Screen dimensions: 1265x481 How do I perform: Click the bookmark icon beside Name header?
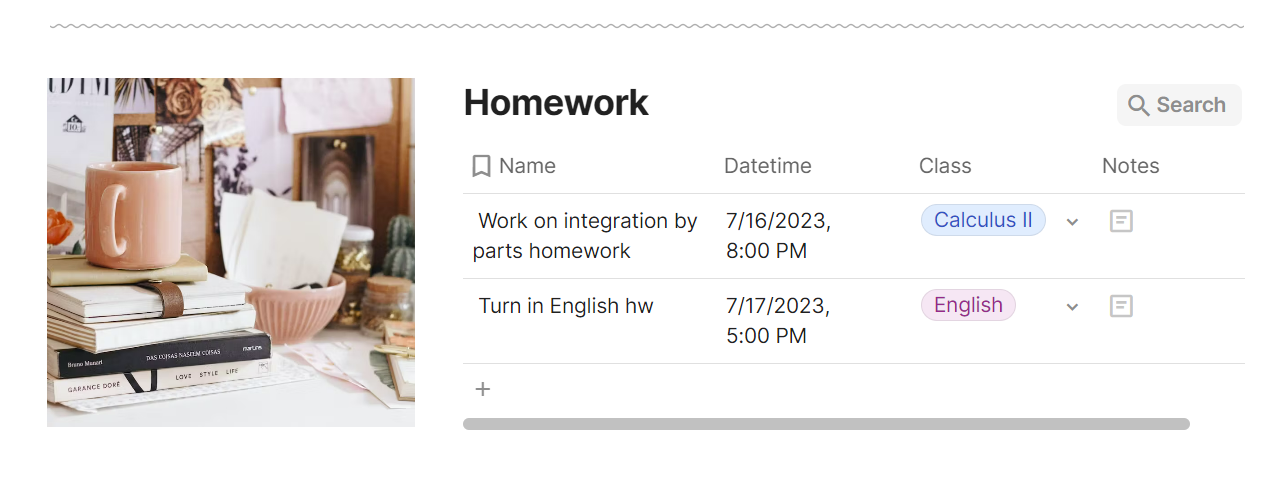point(481,166)
